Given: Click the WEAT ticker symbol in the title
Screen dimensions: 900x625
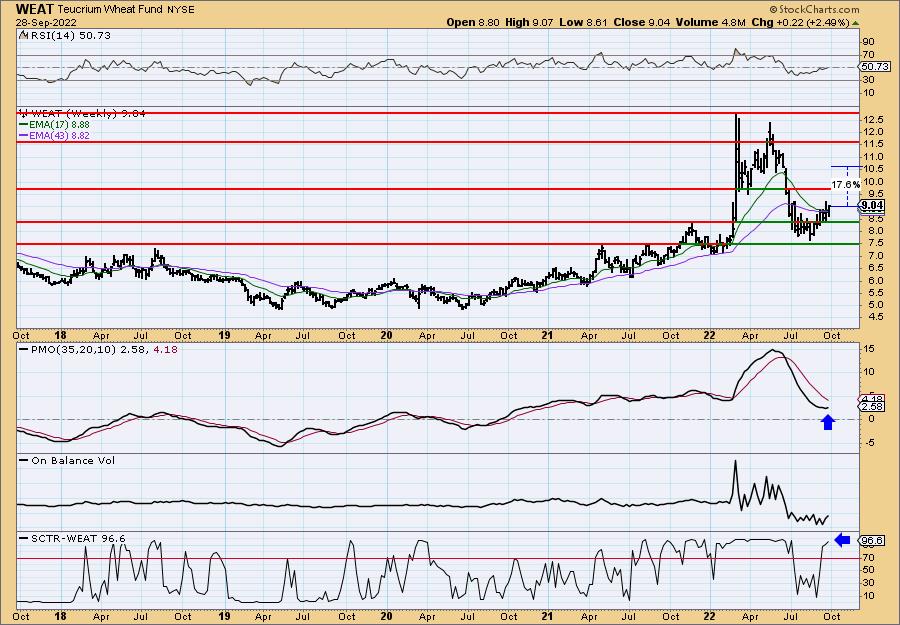Looking at the screenshot, I should coord(35,9).
